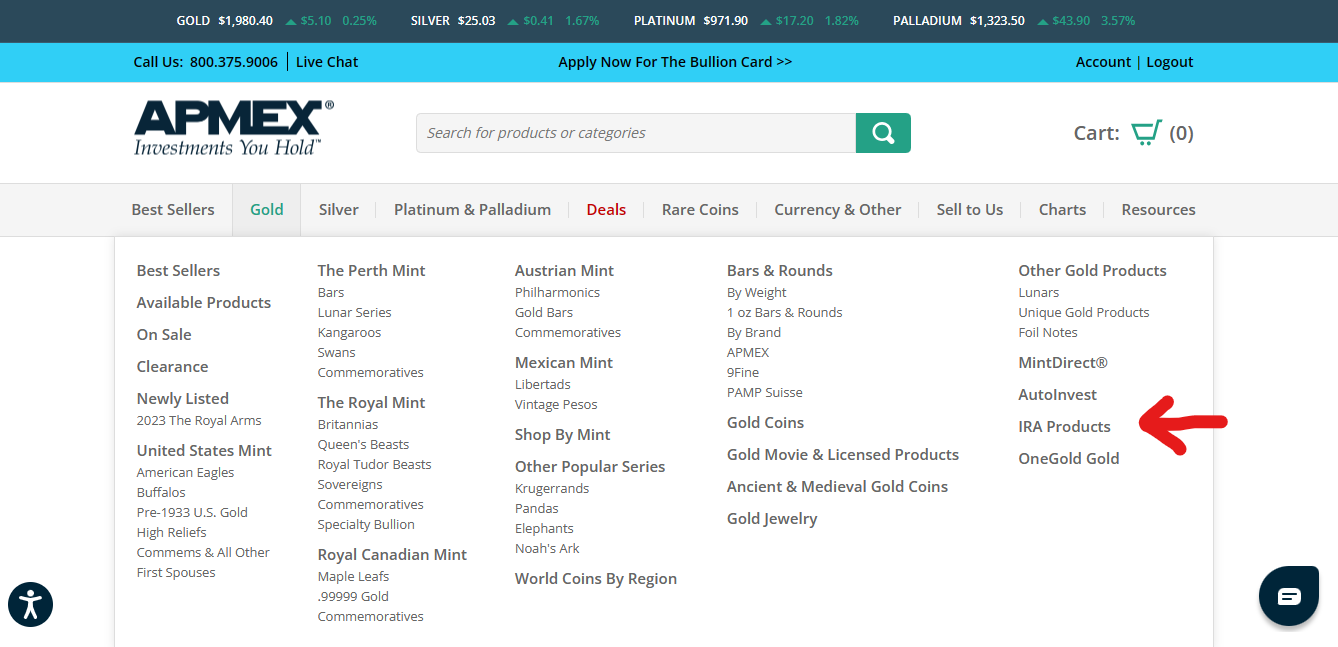Open the Resources menu item

(1158, 210)
